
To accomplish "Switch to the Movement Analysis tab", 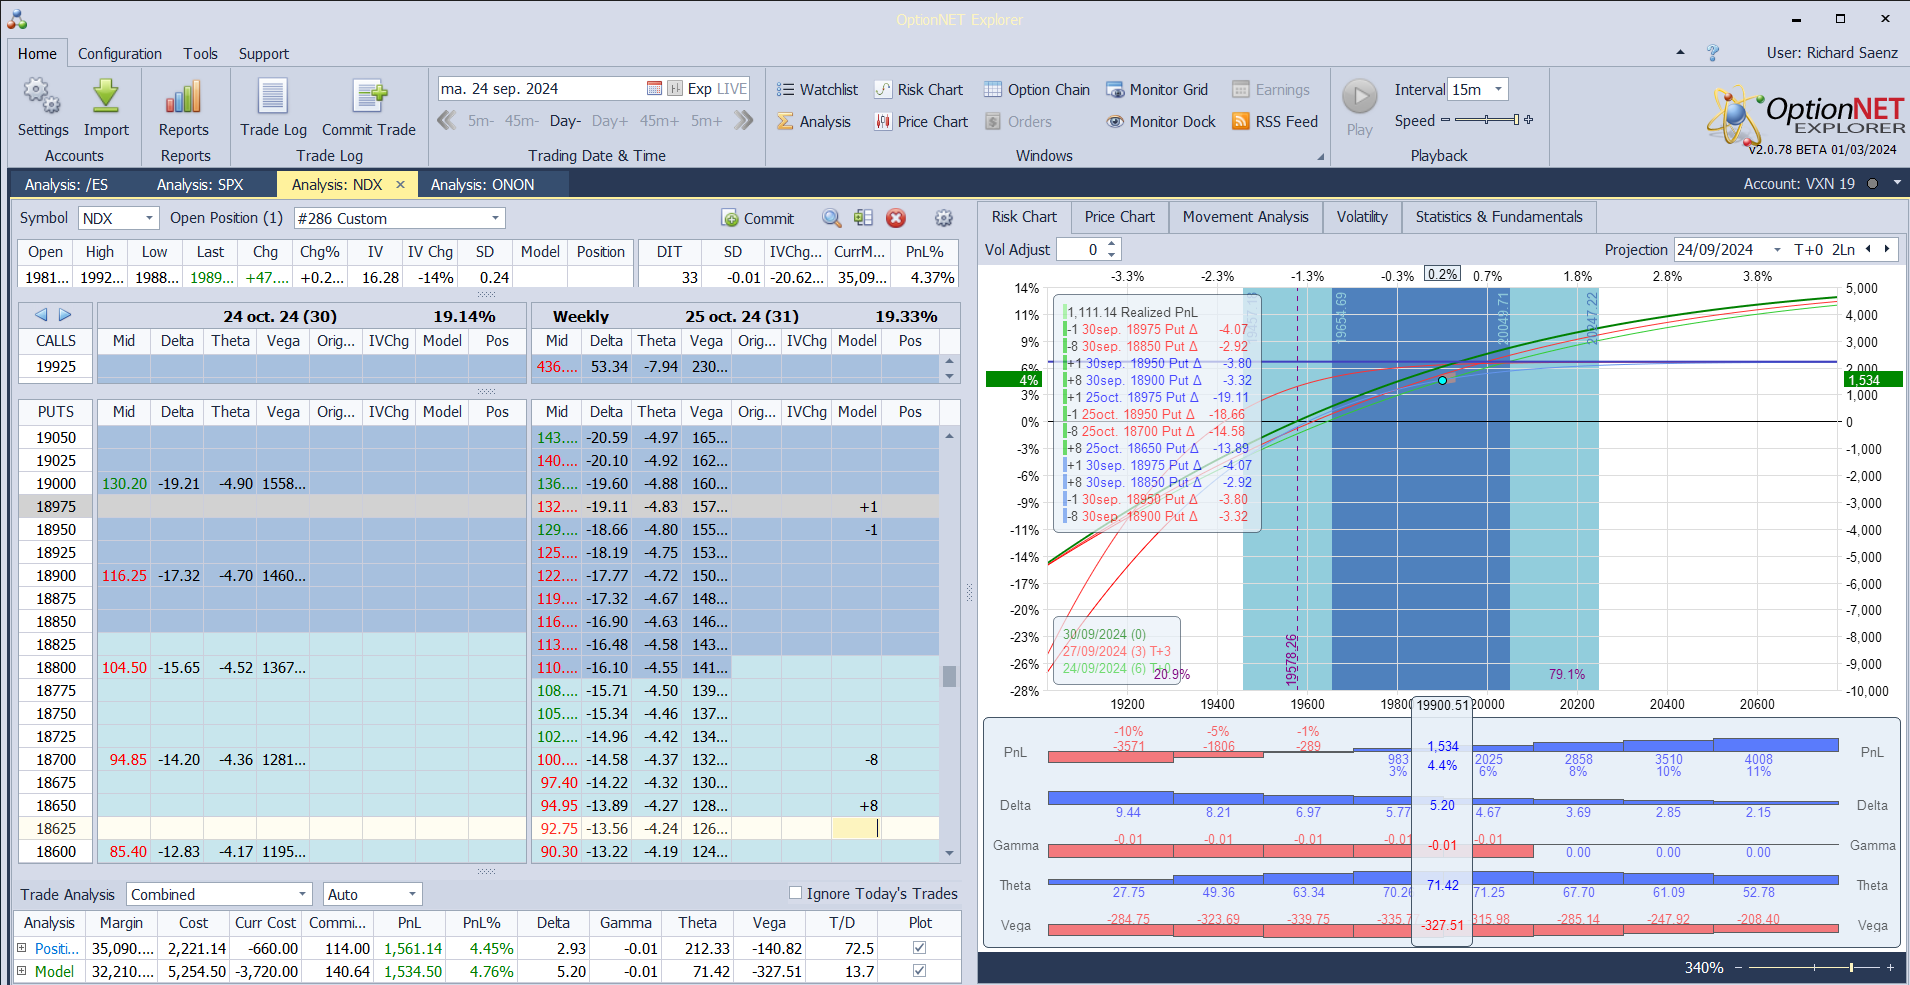I will pyautogui.click(x=1245, y=217).
